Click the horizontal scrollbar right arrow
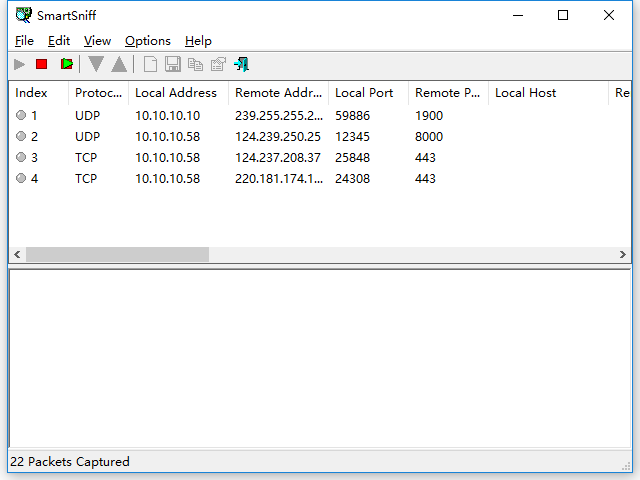 622,255
